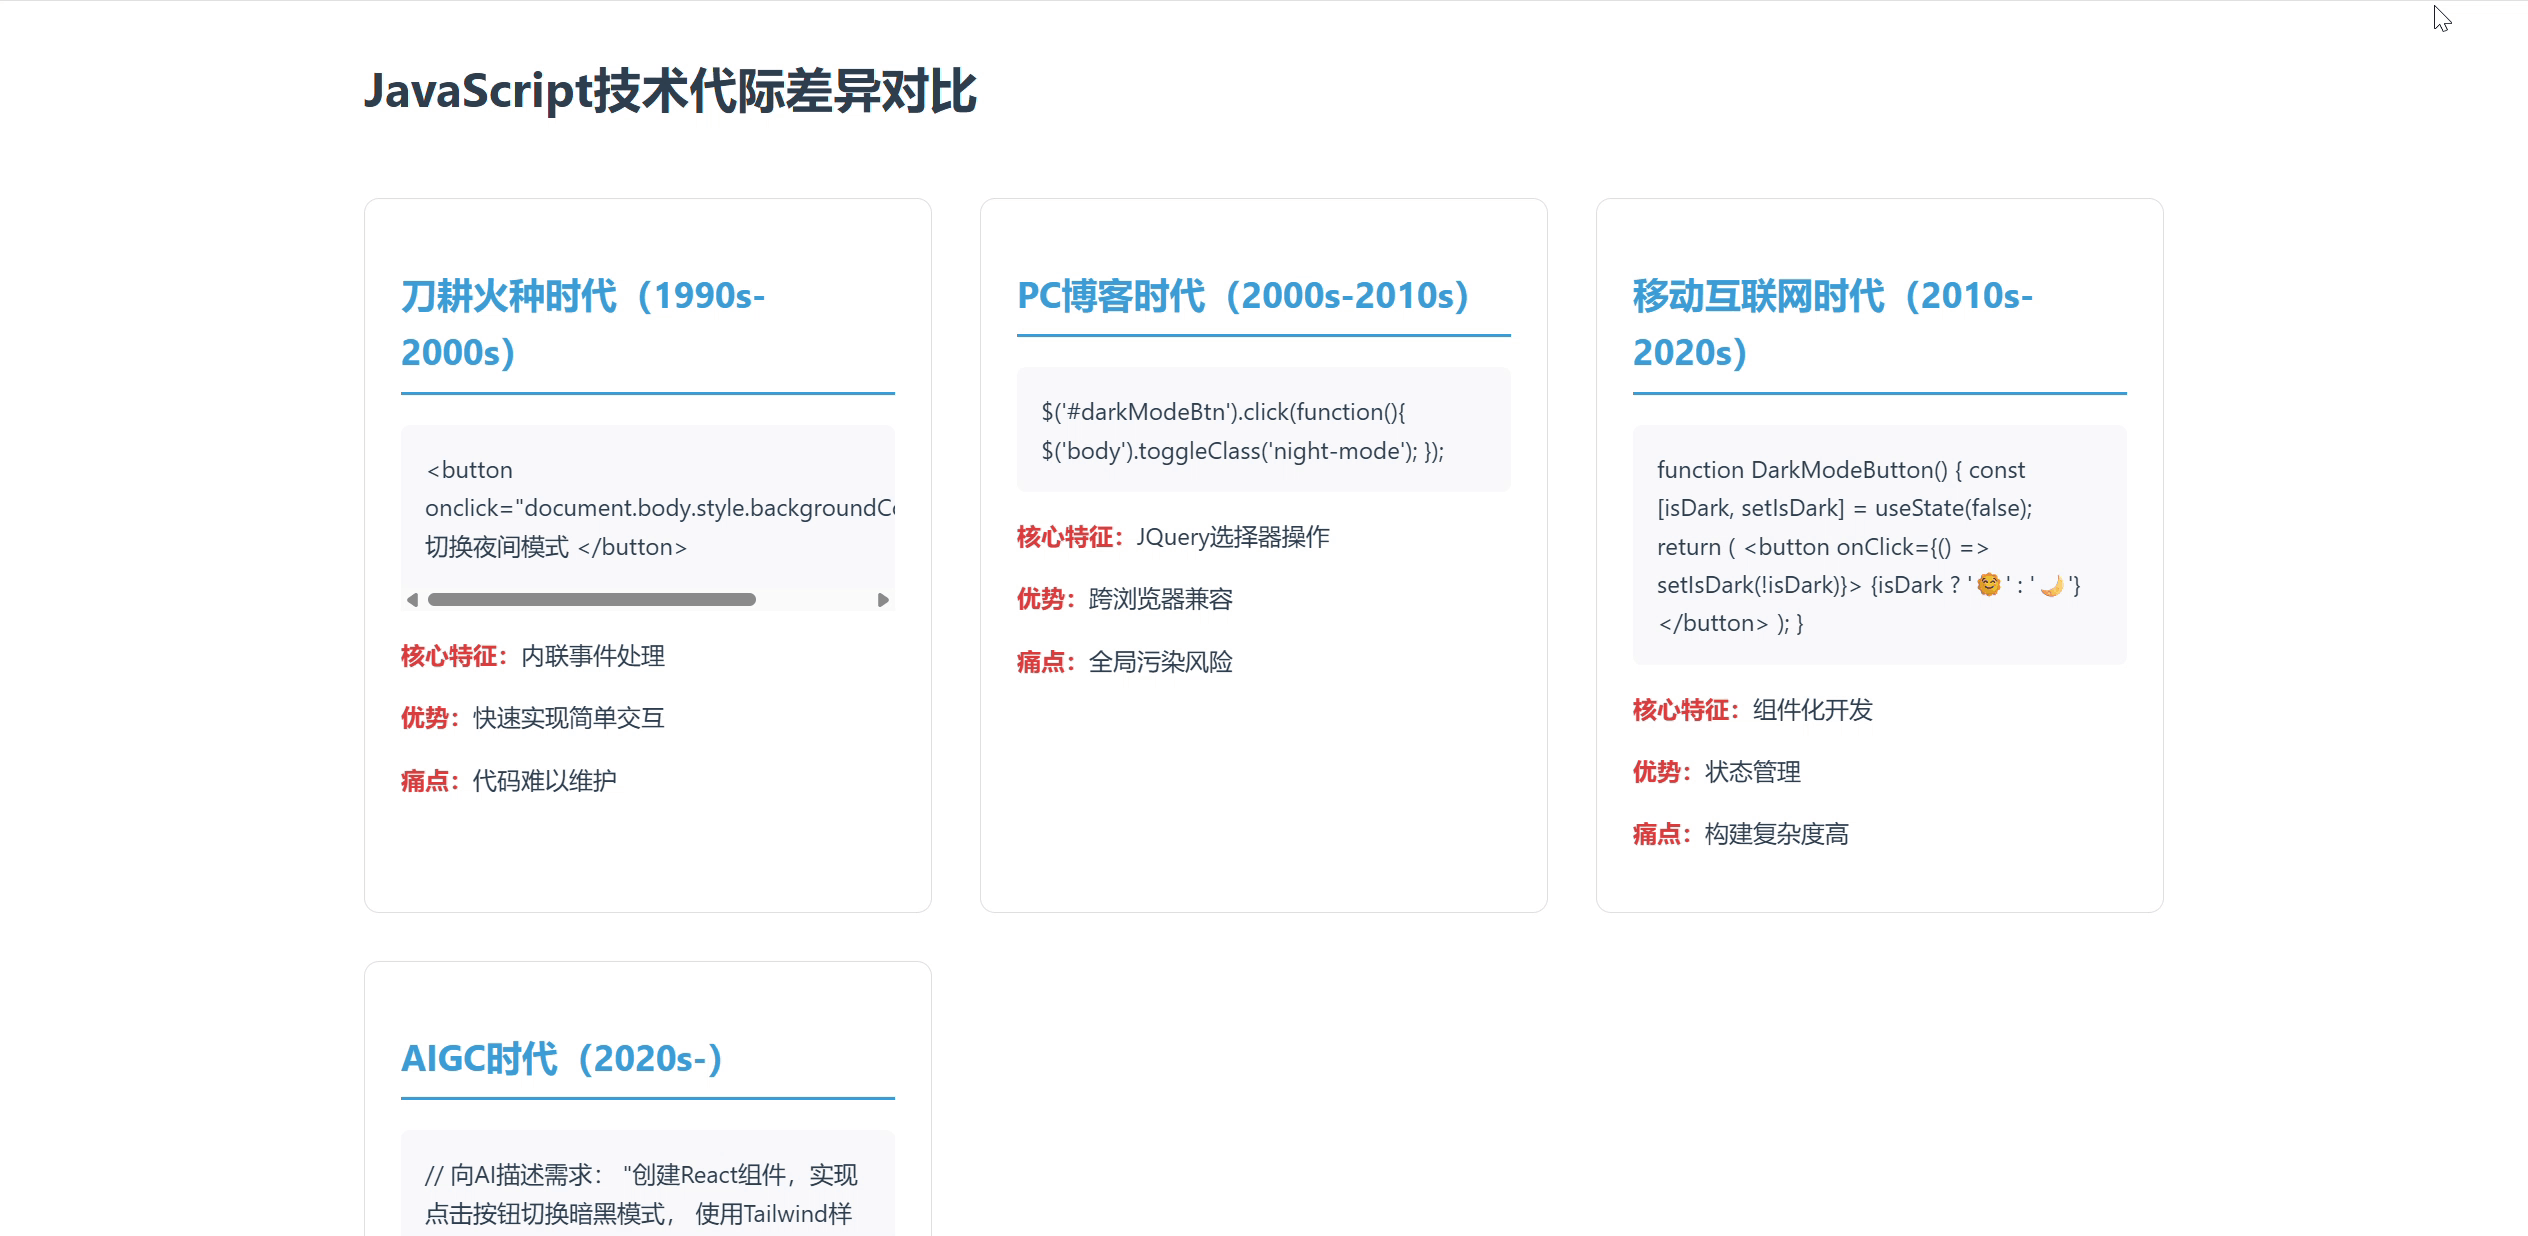Viewport: 2528px width, 1236px height.
Task: Click the 🤗 emoji in the React code snippet
Action: 1986,585
